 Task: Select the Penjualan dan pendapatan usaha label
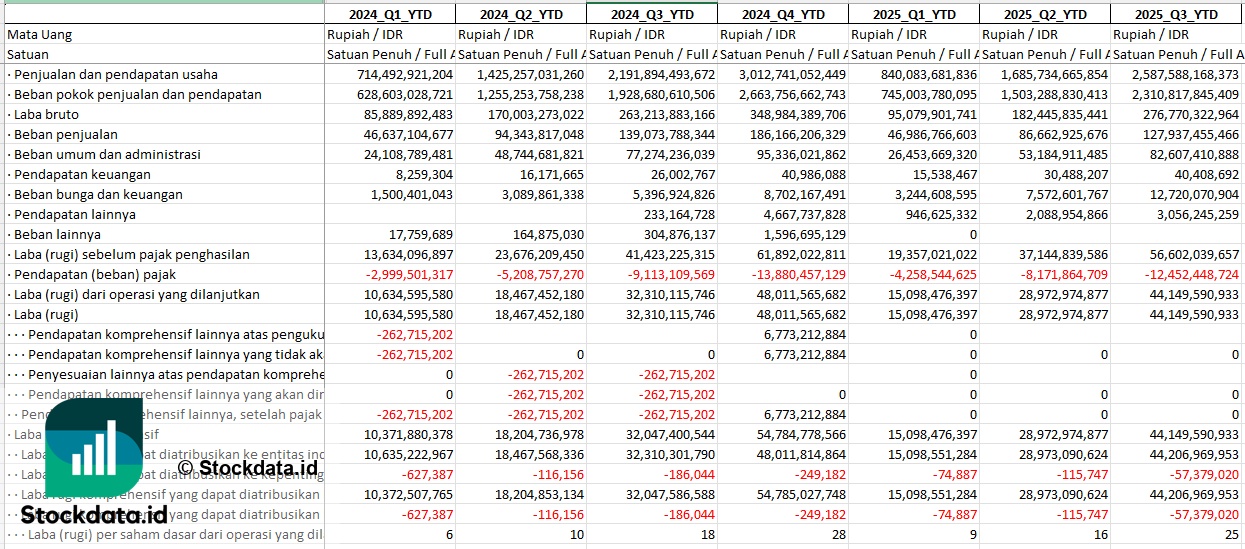(115, 74)
